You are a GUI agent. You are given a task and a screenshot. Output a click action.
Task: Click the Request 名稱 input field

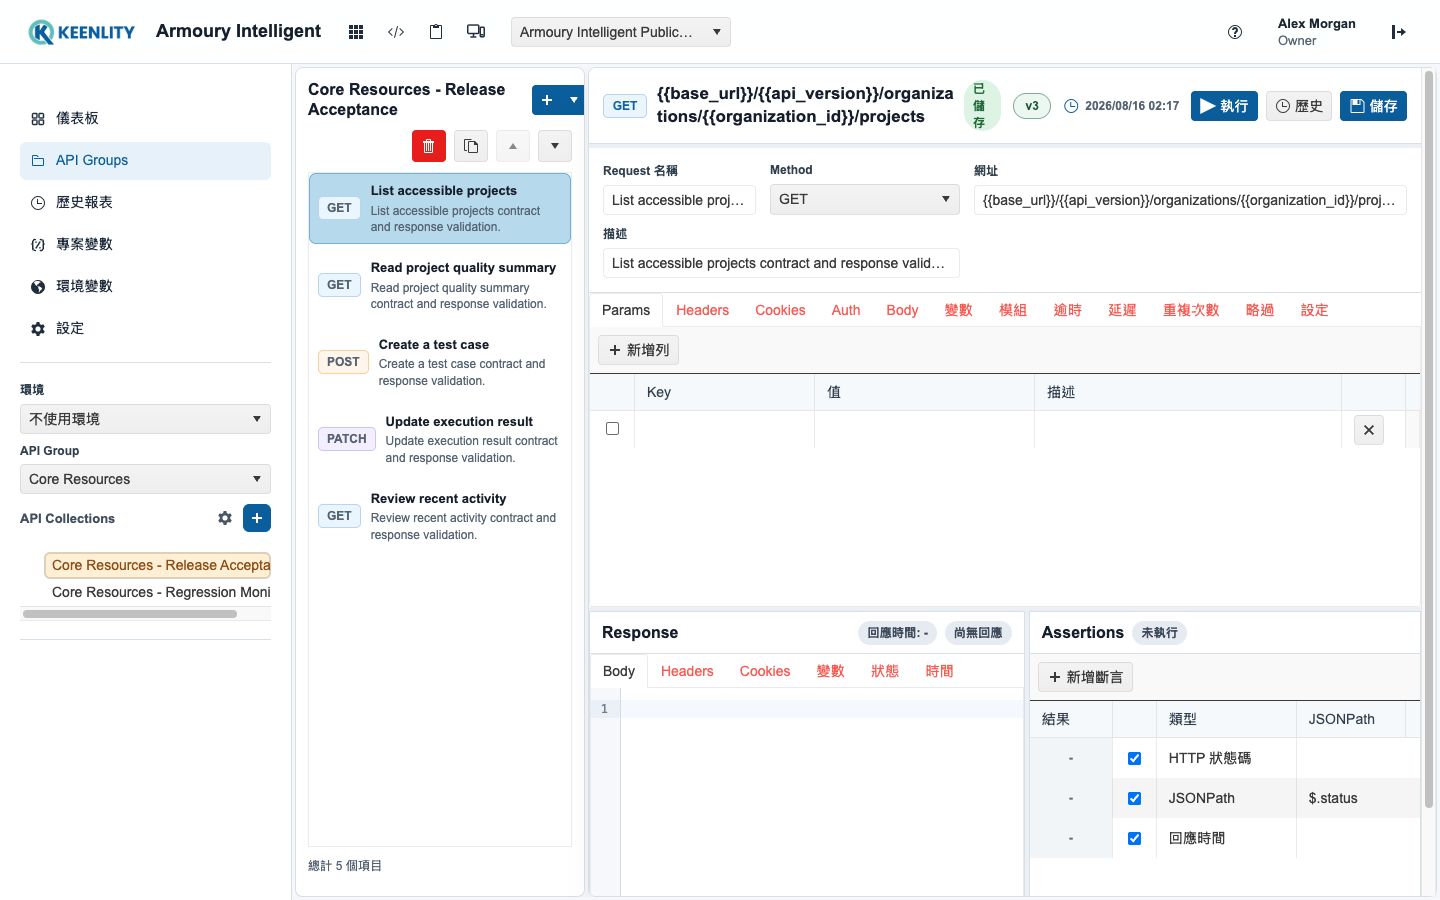pos(680,200)
